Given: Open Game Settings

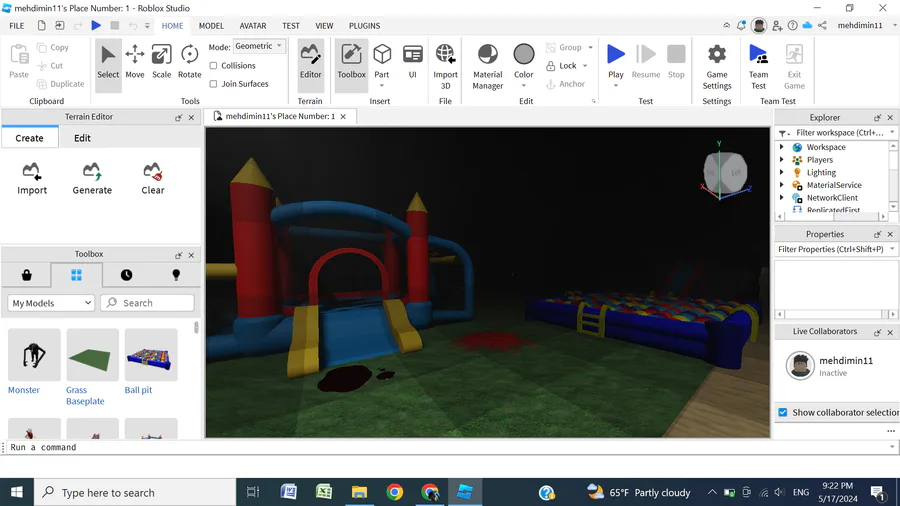Looking at the screenshot, I should (x=717, y=67).
